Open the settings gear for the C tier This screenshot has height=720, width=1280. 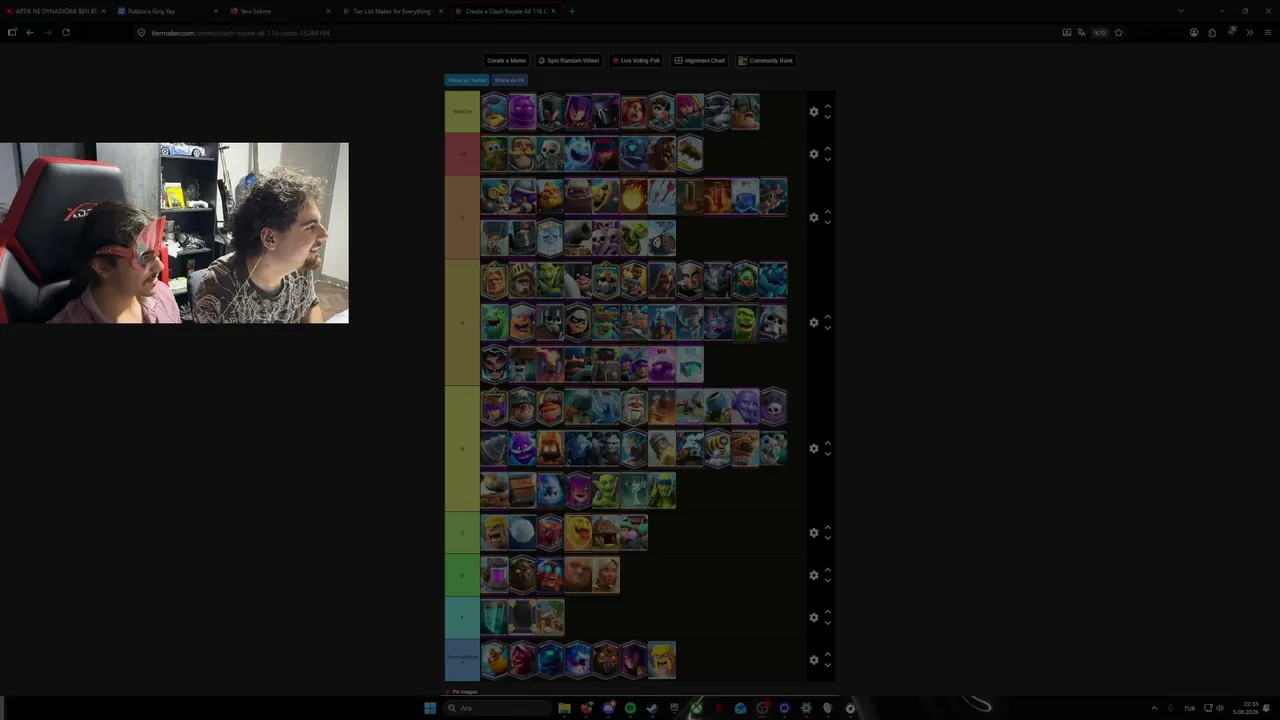(x=813, y=533)
